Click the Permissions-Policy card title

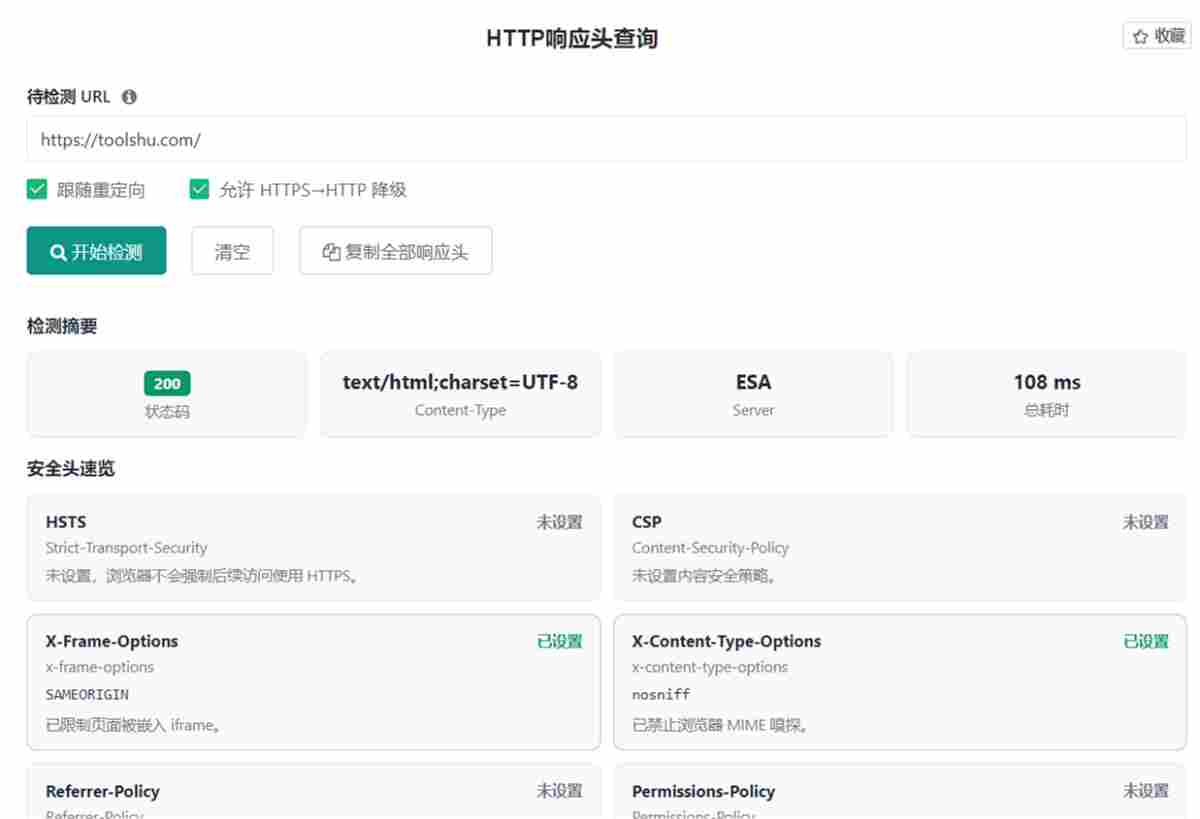704,791
